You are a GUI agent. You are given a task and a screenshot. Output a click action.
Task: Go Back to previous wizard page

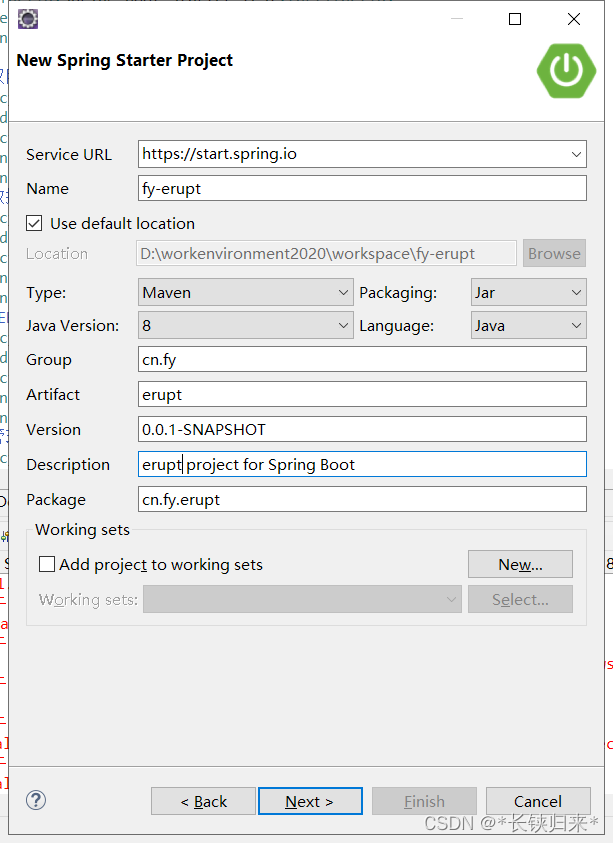click(x=203, y=801)
